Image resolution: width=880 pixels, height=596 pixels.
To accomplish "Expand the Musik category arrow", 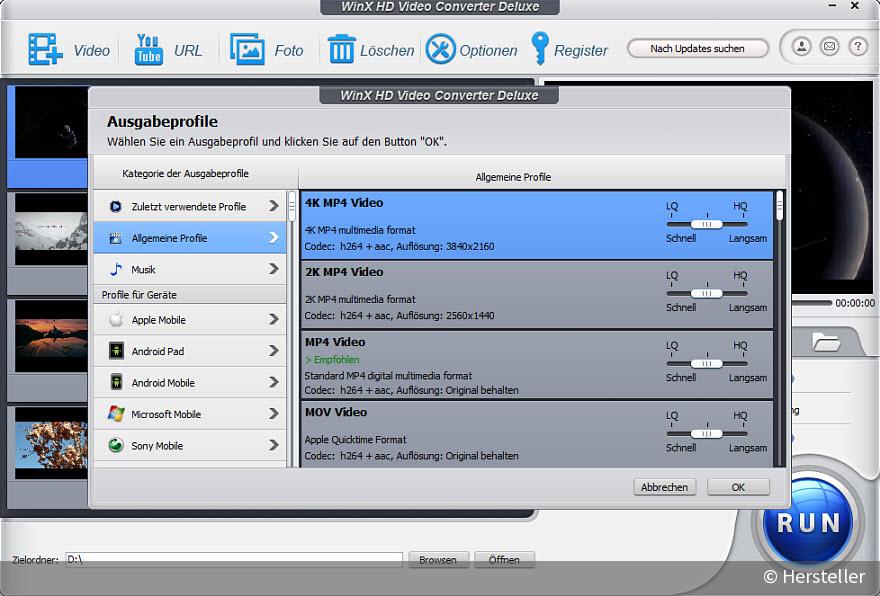I will click(273, 269).
